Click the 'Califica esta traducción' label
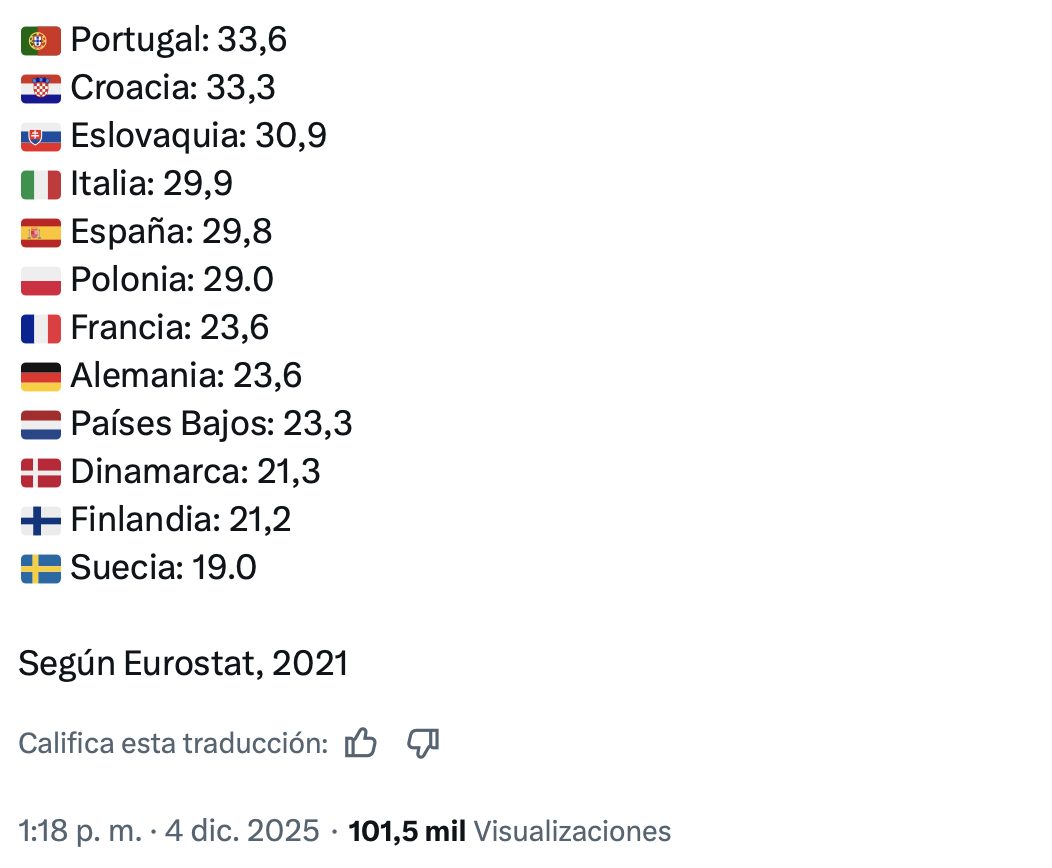The width and height of the screenshot is (1052, 868). coord(173,744)
